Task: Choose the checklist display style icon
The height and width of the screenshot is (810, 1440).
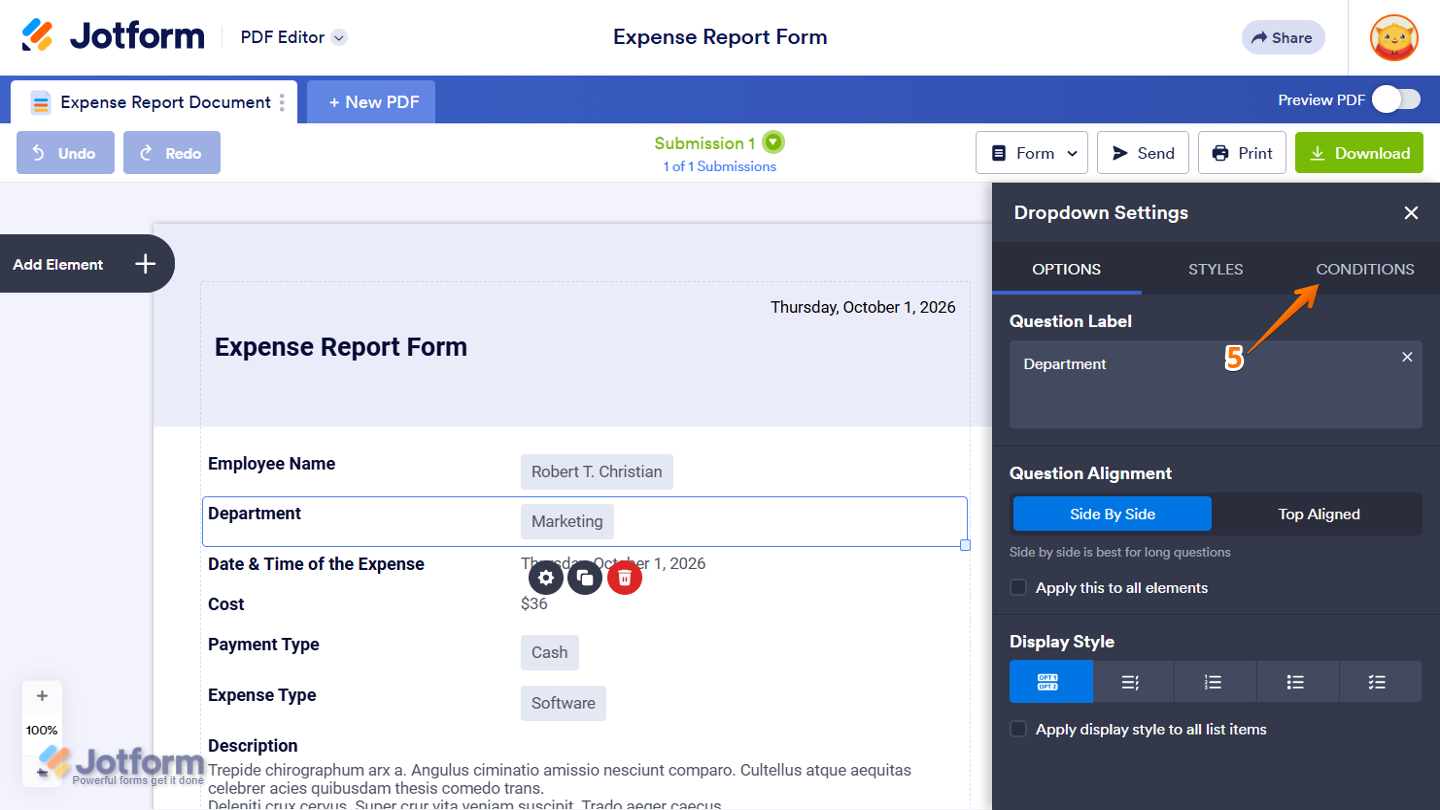Action: coord(1380,682)
